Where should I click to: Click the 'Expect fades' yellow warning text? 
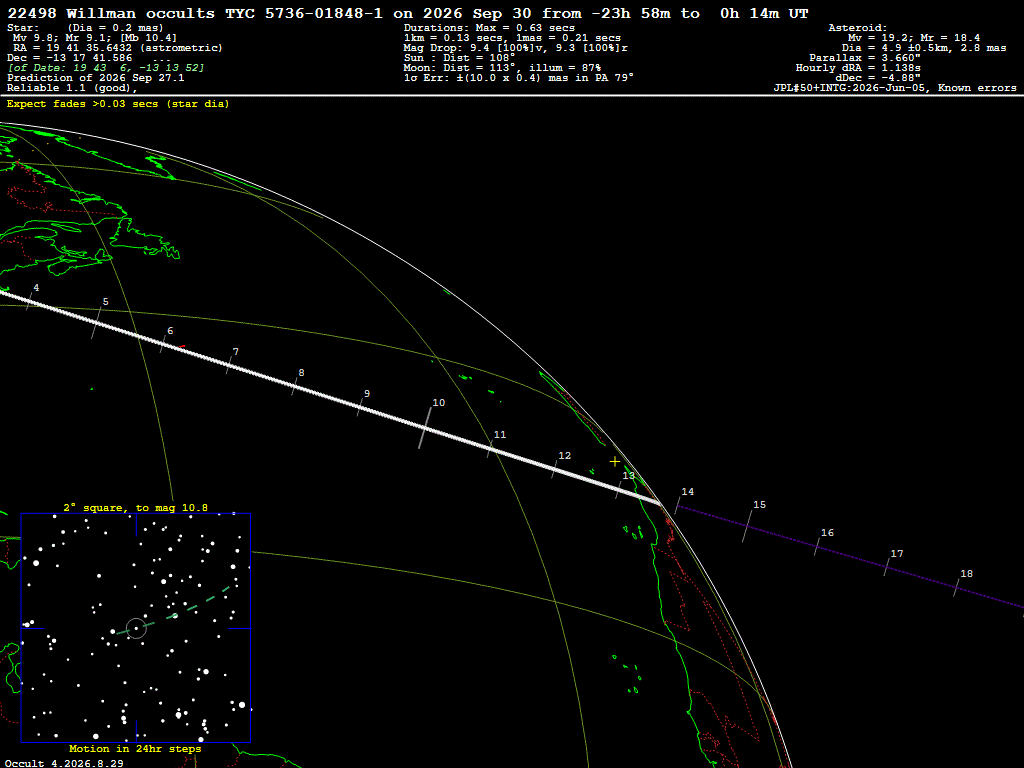coord(118,104)
